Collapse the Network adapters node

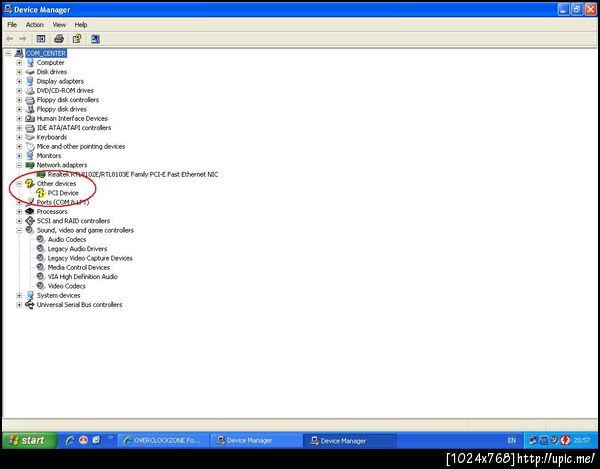click(19, 165)
